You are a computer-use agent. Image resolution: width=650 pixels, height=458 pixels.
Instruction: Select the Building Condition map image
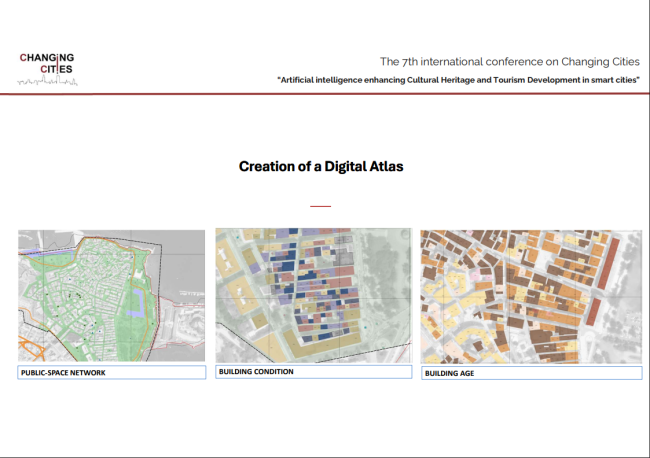coord(314,296)
